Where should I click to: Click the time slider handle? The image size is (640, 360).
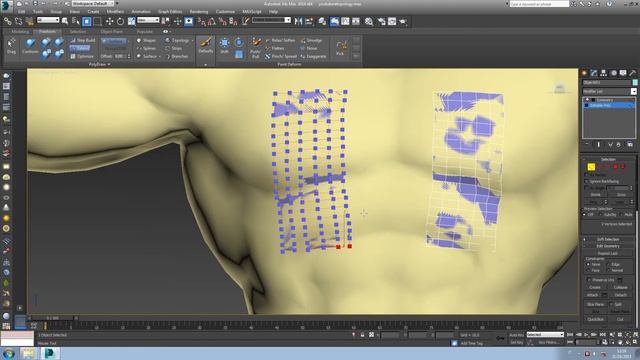point(52,318)
